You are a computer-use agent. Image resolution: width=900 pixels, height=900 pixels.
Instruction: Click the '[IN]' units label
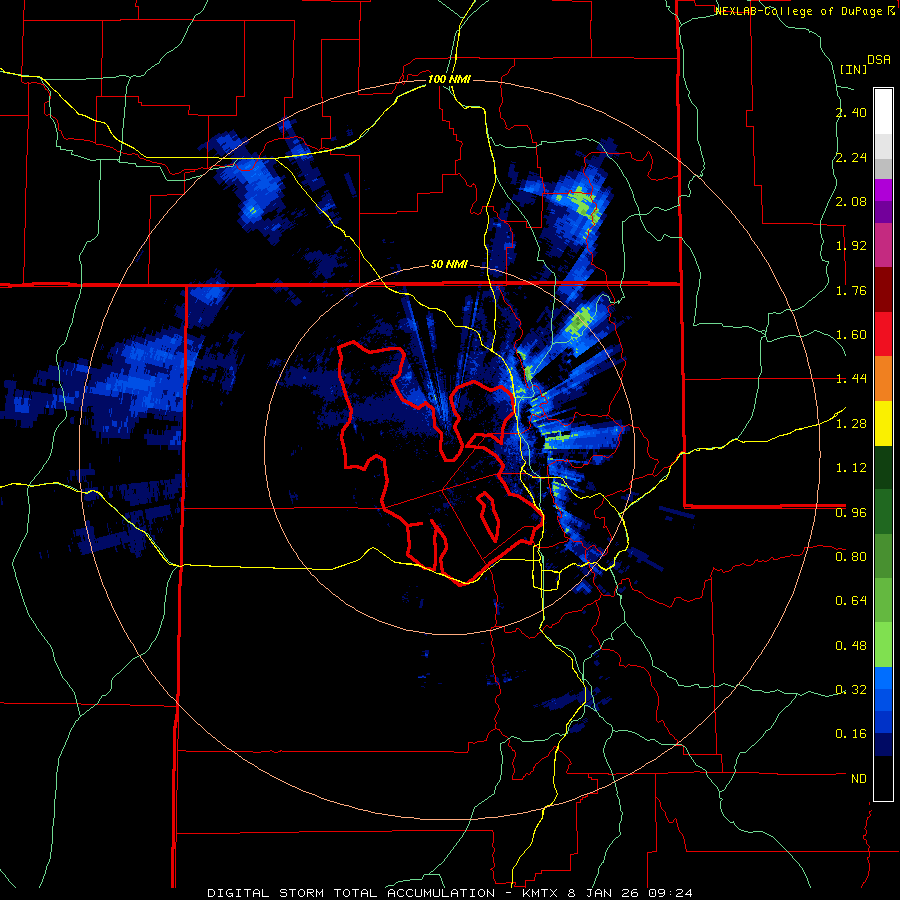pos(854,69)
